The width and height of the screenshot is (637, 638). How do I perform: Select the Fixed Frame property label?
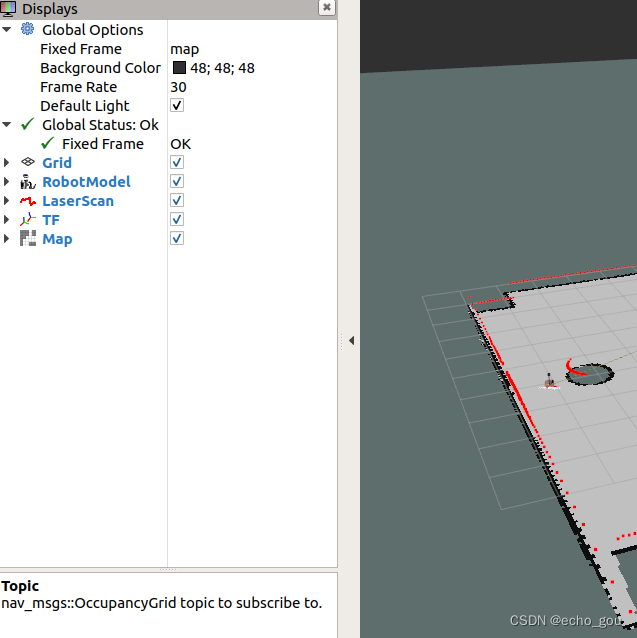pos(81,49)
